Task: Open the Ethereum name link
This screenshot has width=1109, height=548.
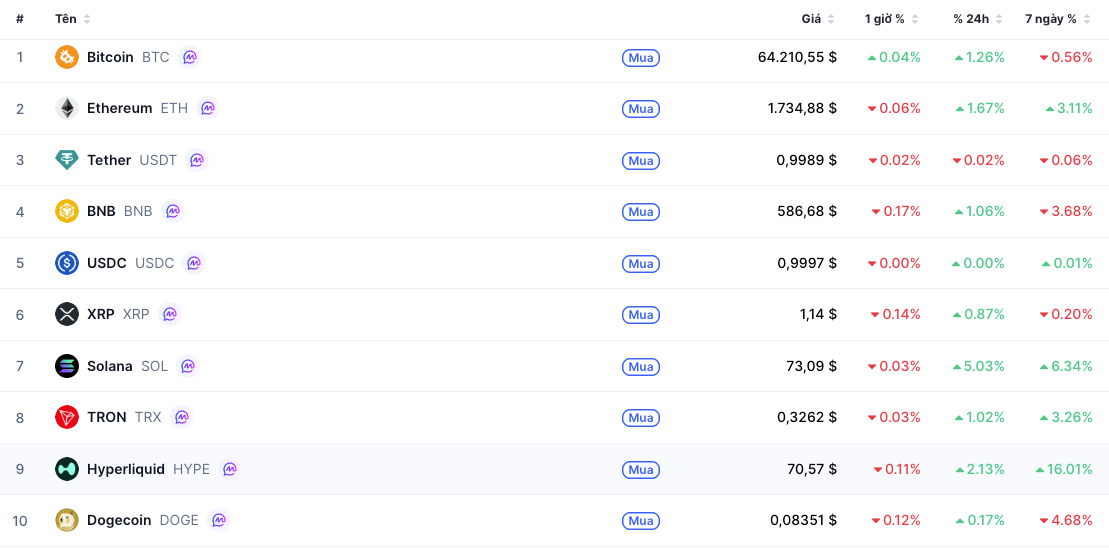Action: point(120,108)
